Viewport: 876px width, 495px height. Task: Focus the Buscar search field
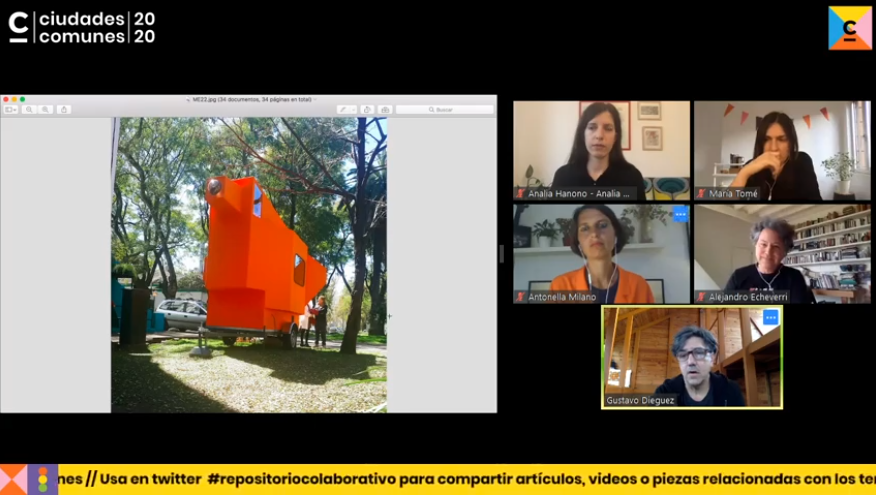click(445, 110)
